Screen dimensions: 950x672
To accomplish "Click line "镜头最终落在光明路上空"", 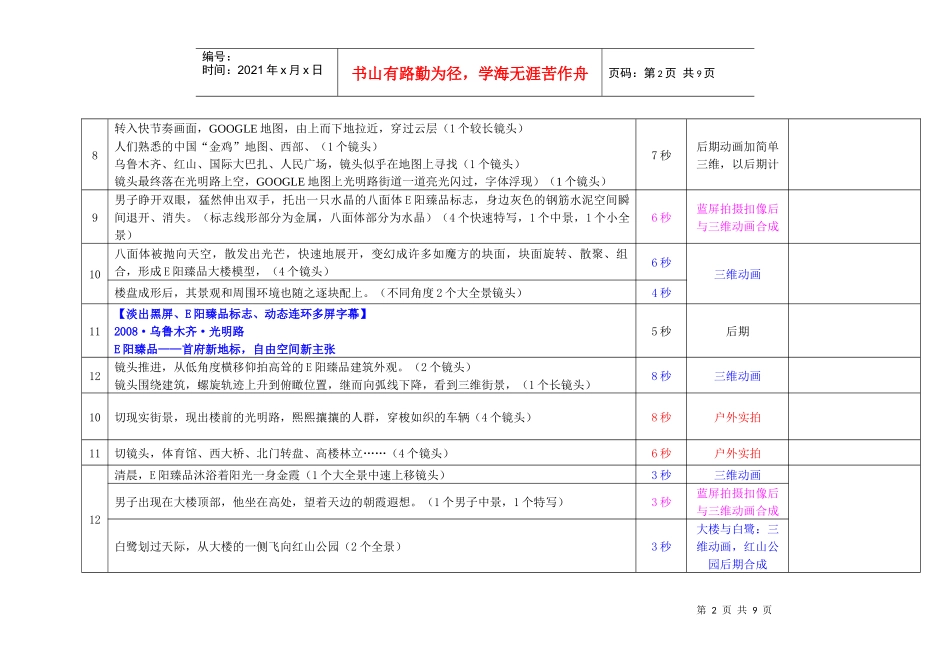I will [360, 181].
